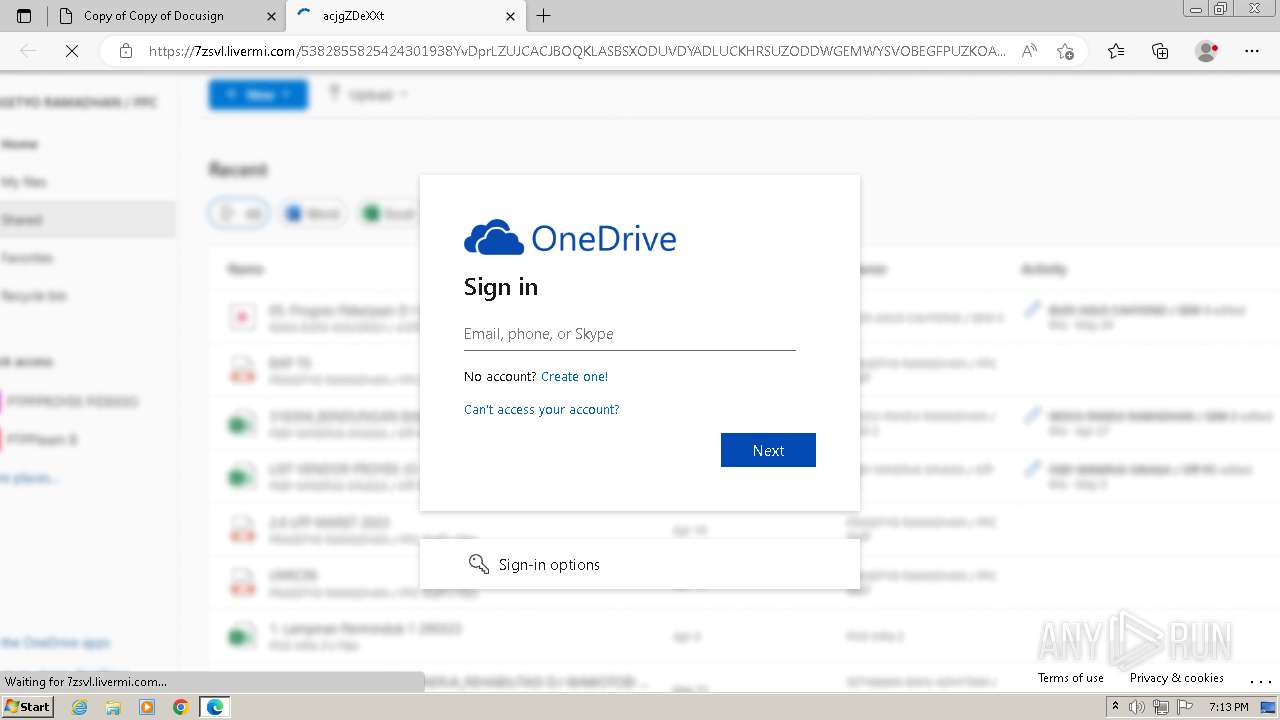The height and width of the screenshot is (720, 1280).
Task: Open the Collections panel
Action: pyautogui.click(x=1160, y=51)
